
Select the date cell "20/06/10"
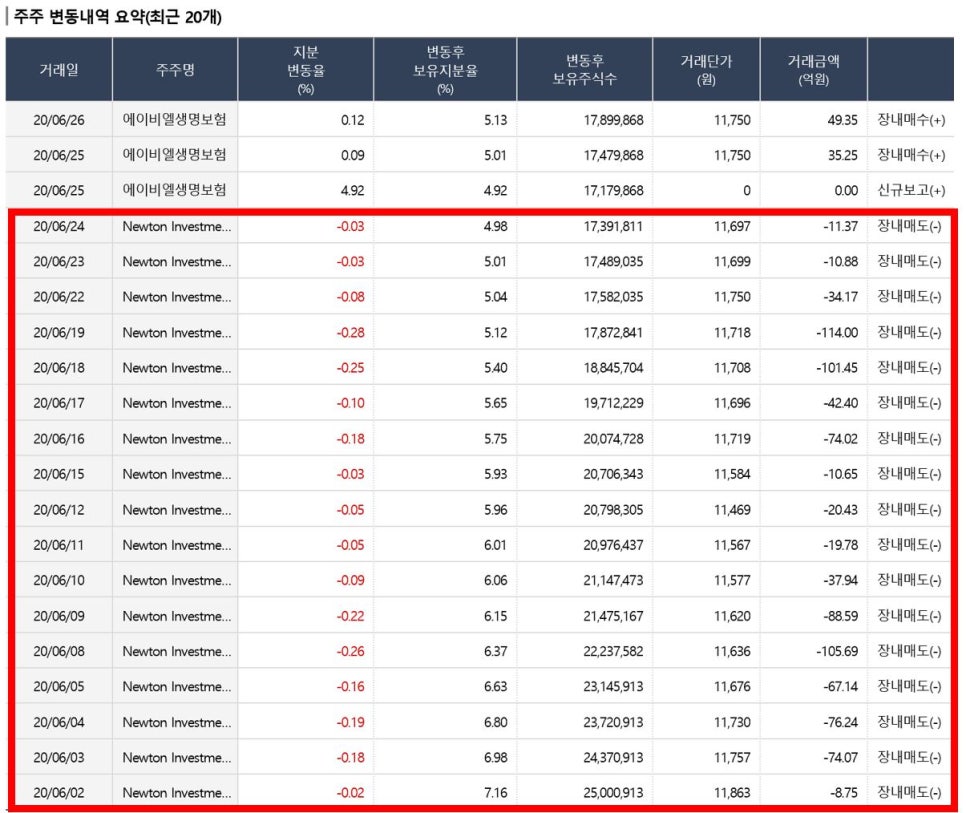(59, 580)
